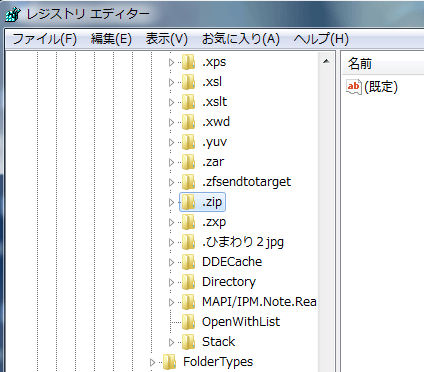Expand the .xsl key
This screenshot has height=372, width=424.
tap(171, 82)
